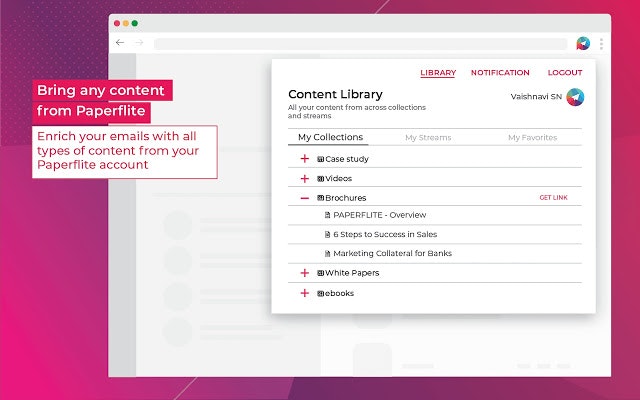Click the White Papers collection name
640x400 pixels.
(352, 273)
